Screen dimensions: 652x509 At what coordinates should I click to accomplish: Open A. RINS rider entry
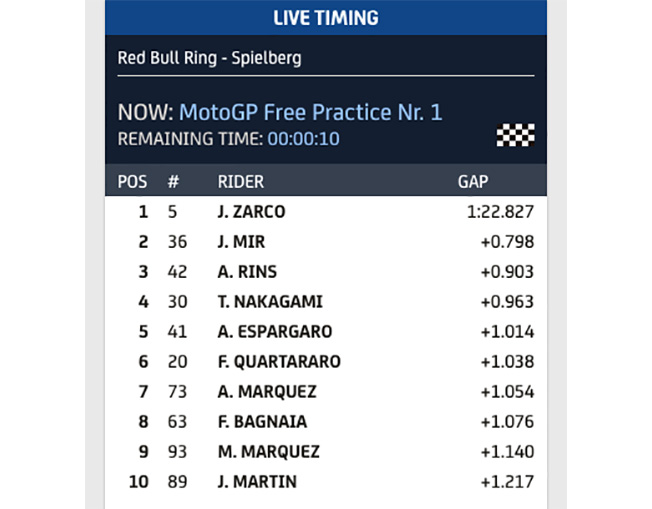pos(247,272)
